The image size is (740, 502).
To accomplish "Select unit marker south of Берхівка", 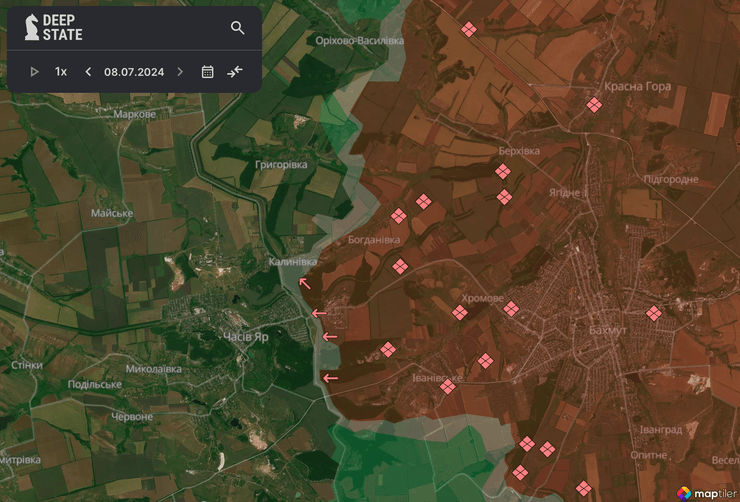I will coord(504,197).
